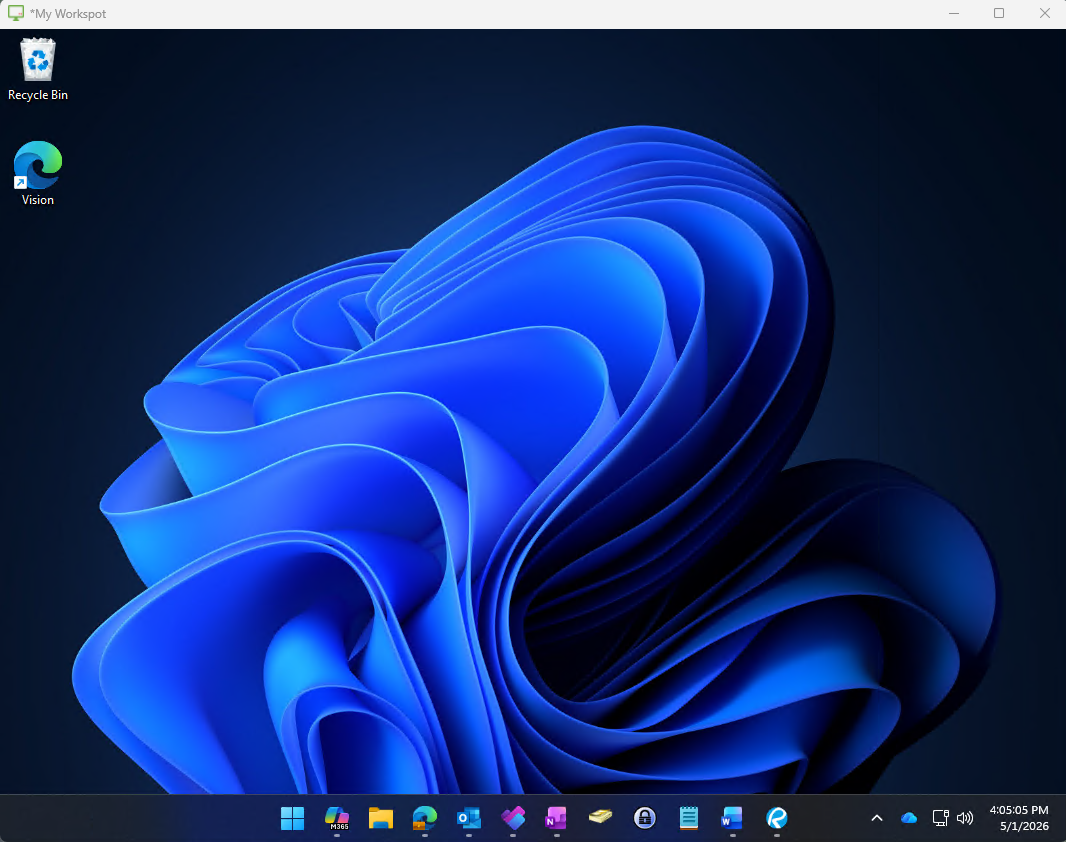Open network status in system tray
The width and height of the screenshot is (1066, 842).
pos(940,818)
